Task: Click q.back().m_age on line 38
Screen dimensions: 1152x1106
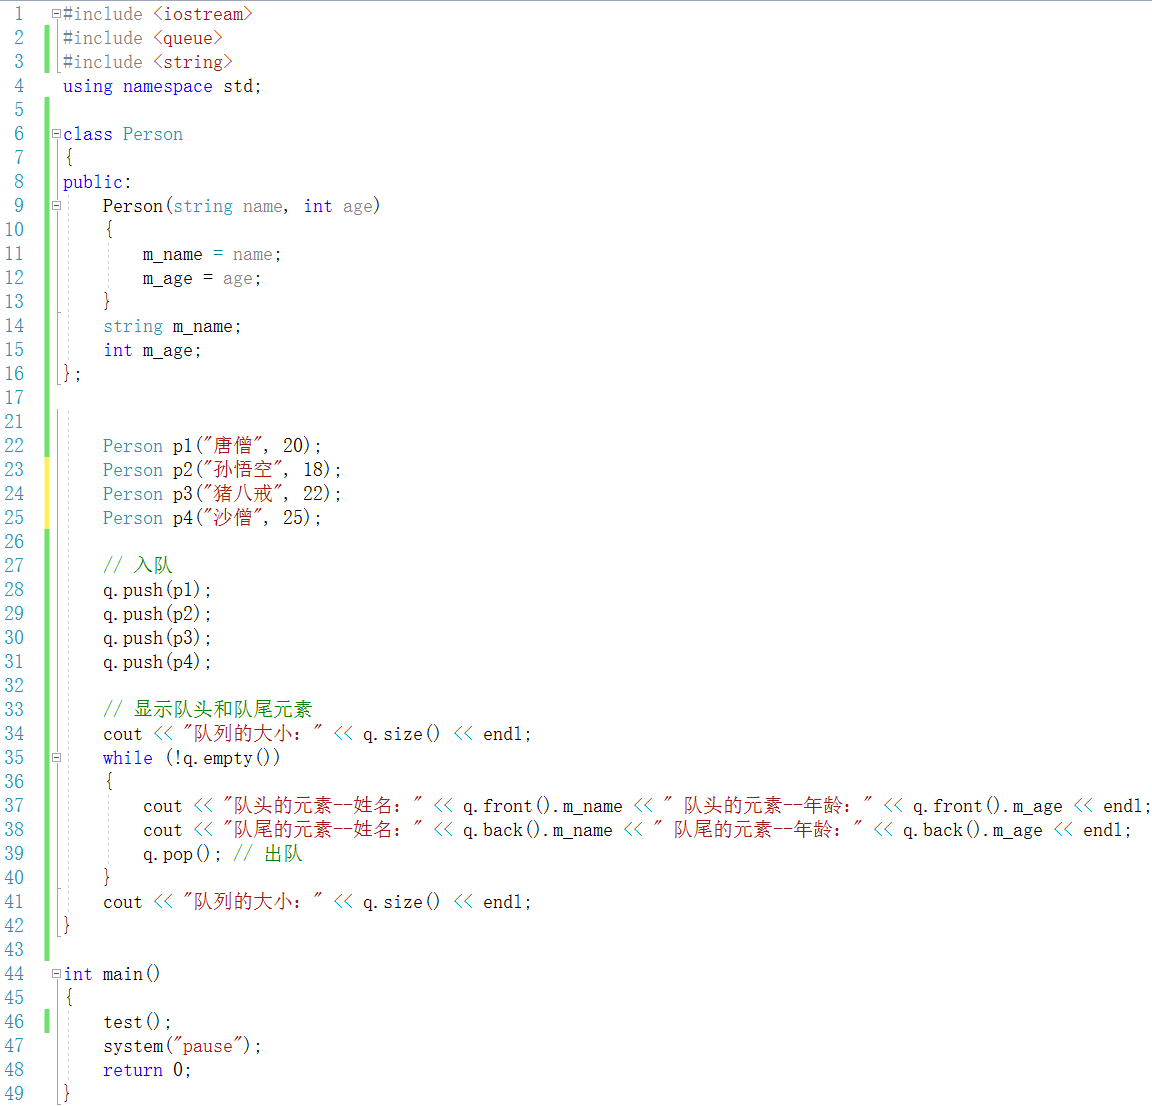Action: [x=973, y=830]
